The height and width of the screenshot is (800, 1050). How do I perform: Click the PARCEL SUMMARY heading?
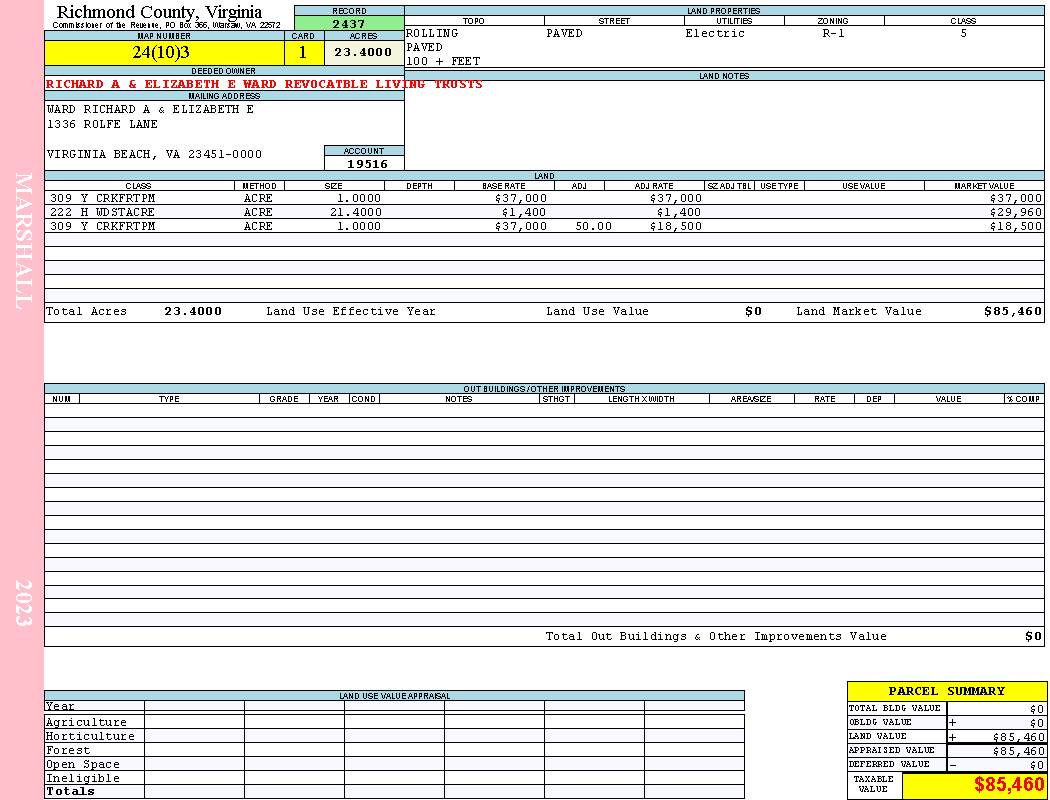coord(947,691)
